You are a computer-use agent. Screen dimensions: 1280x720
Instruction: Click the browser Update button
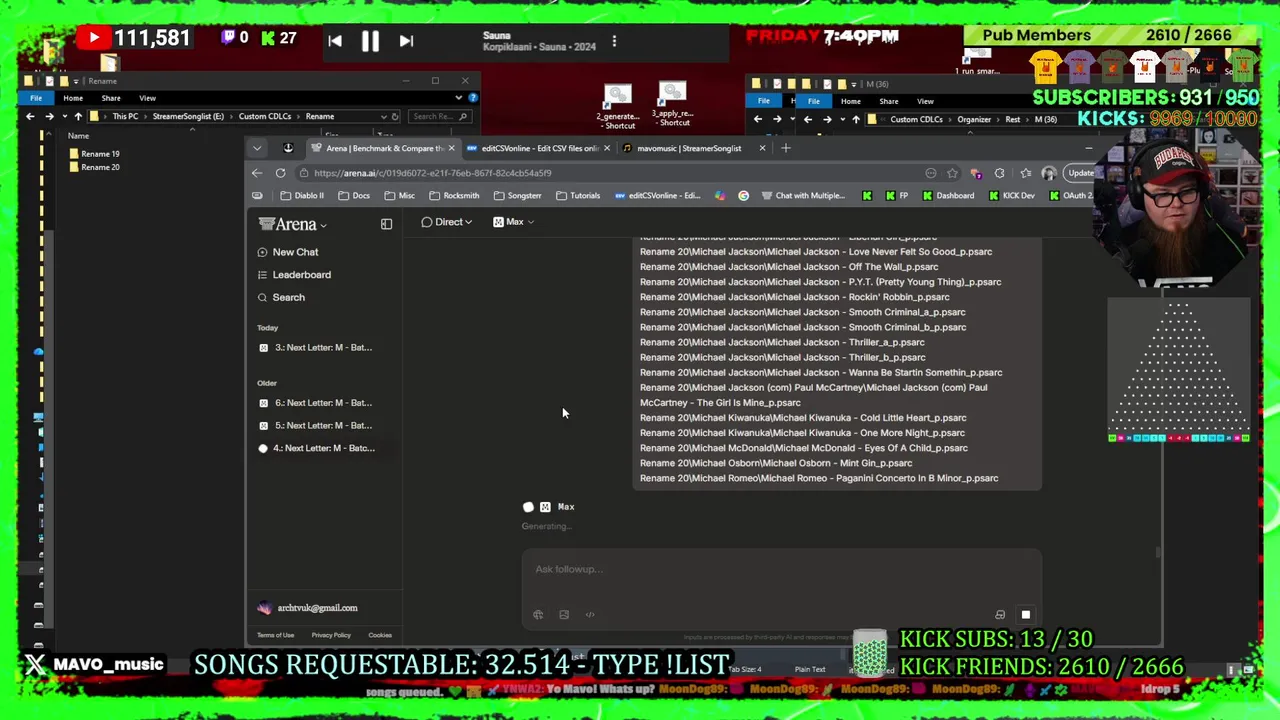(1081, 173)
